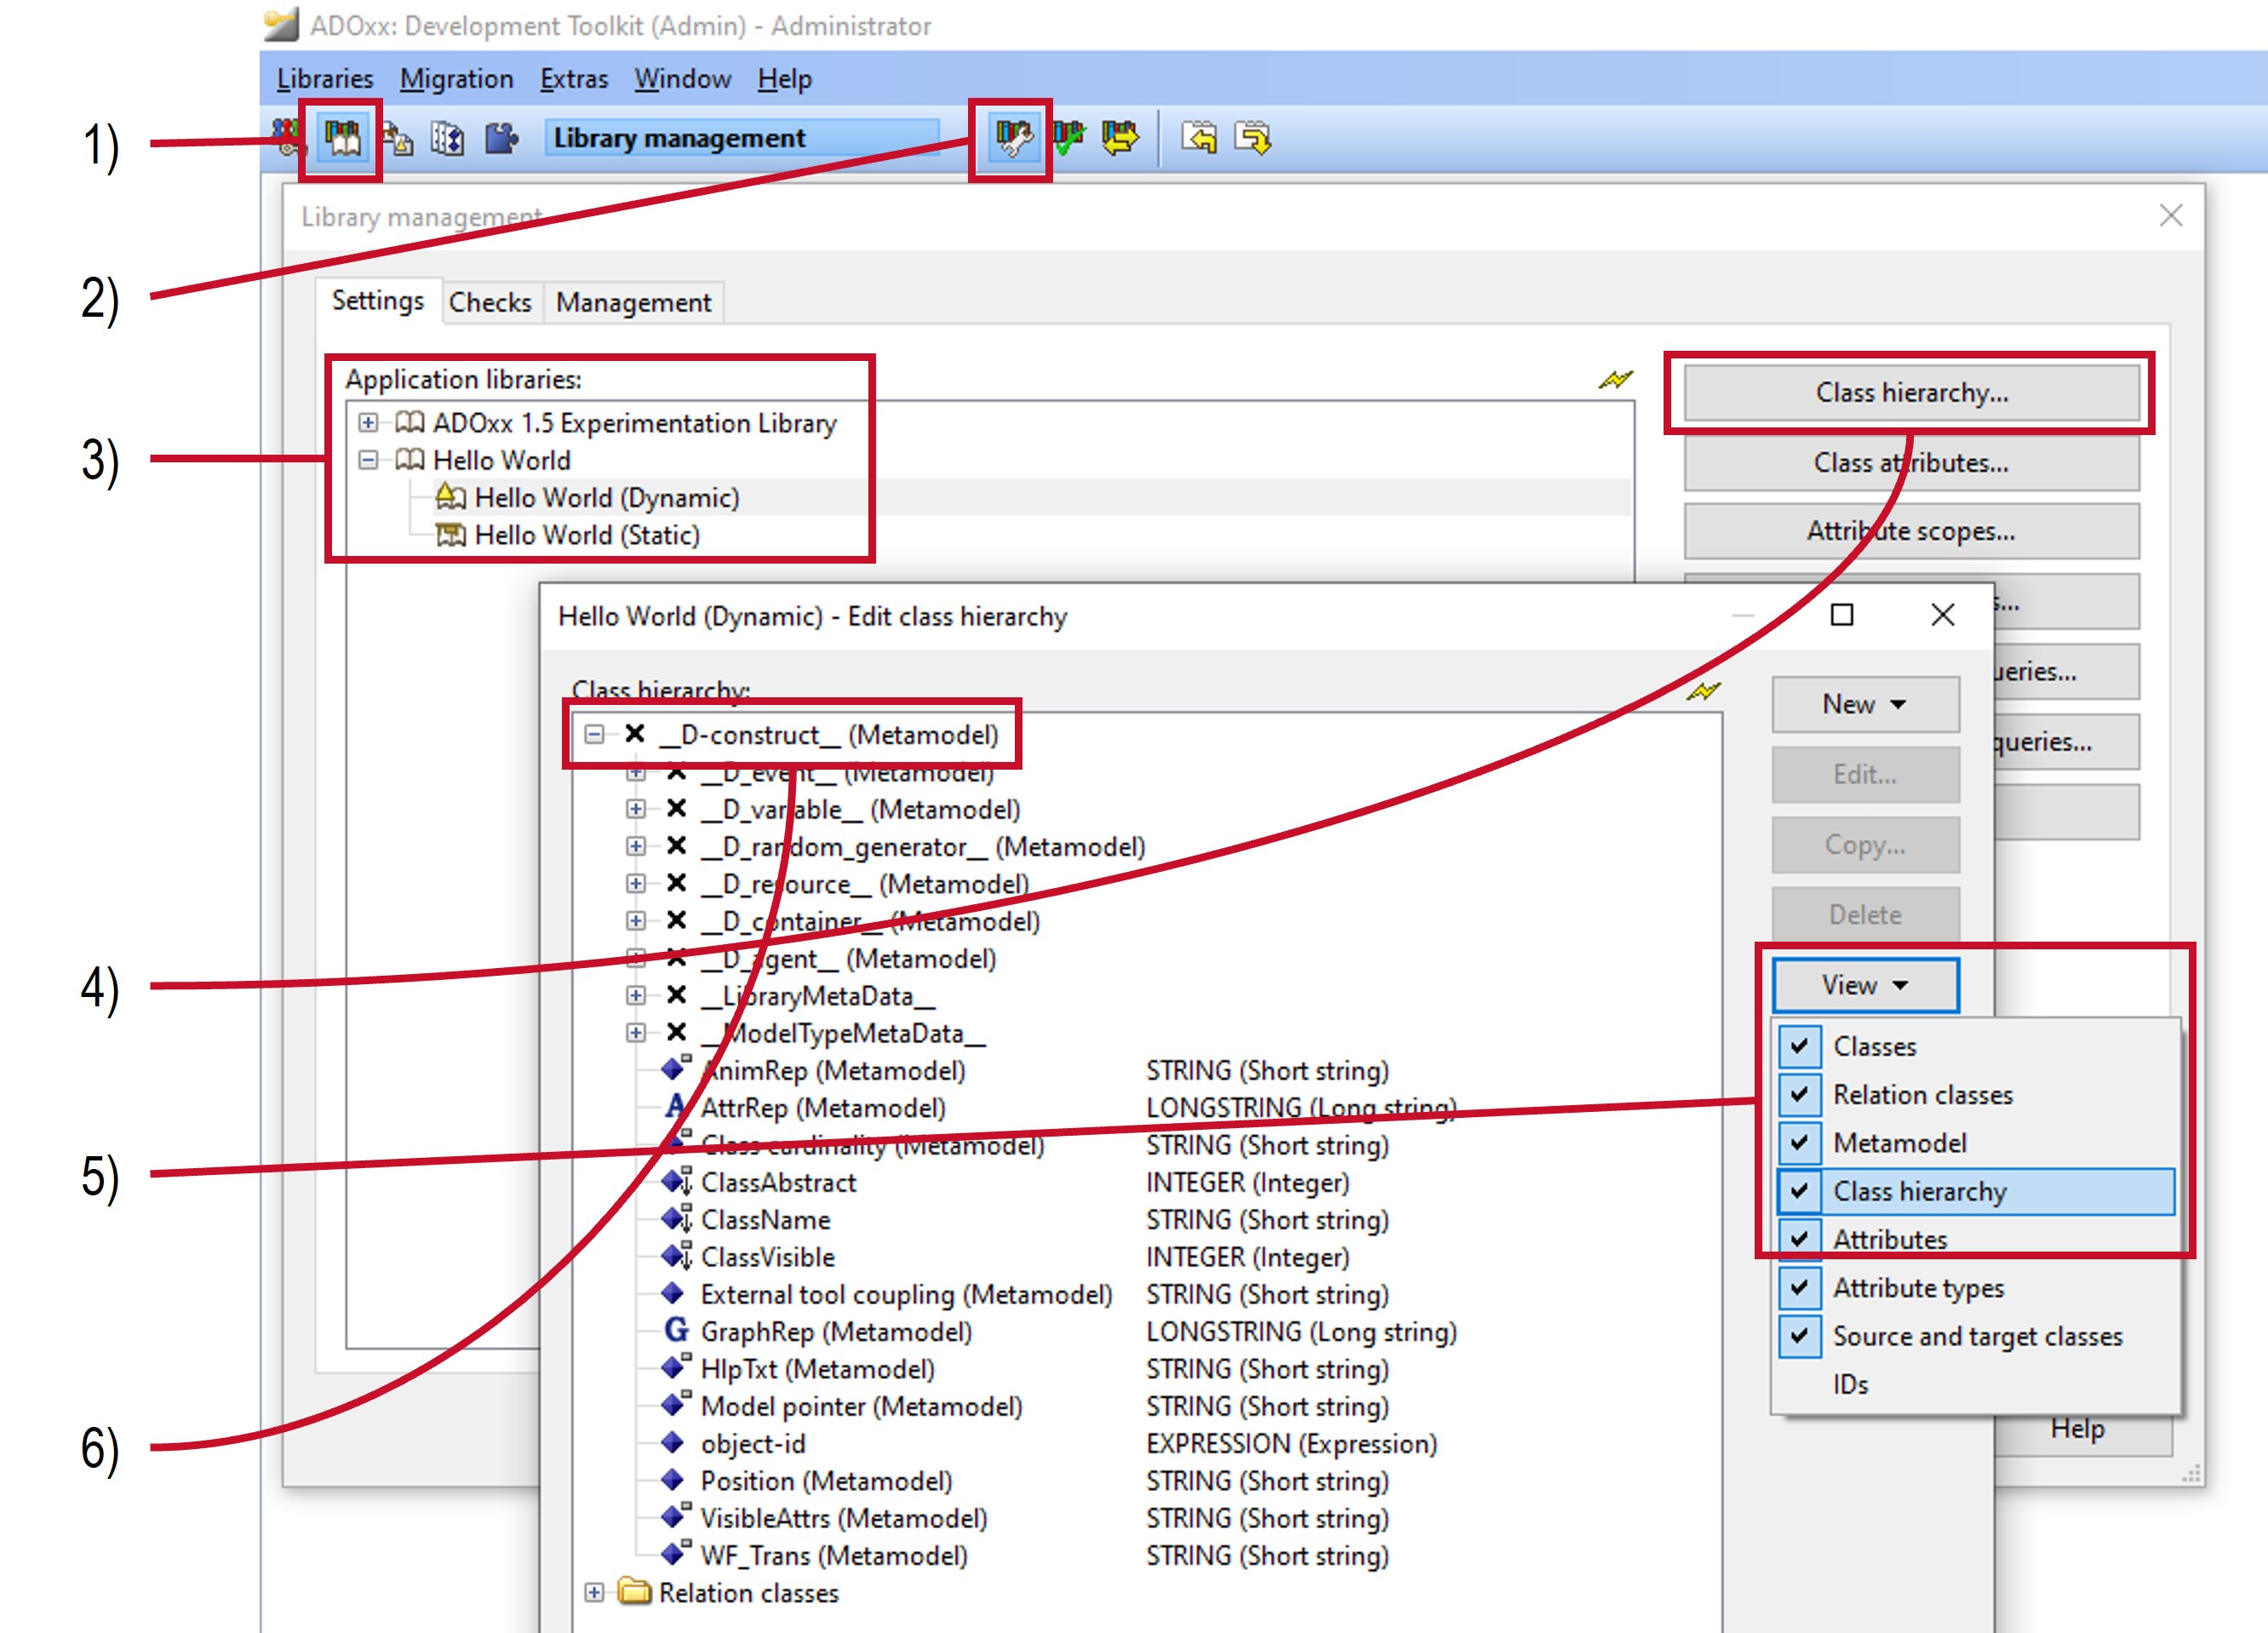Click the import folder icon in the toolbar
The image size is (2268, 1633).
pyautogui.click(x=1199, y=138)
